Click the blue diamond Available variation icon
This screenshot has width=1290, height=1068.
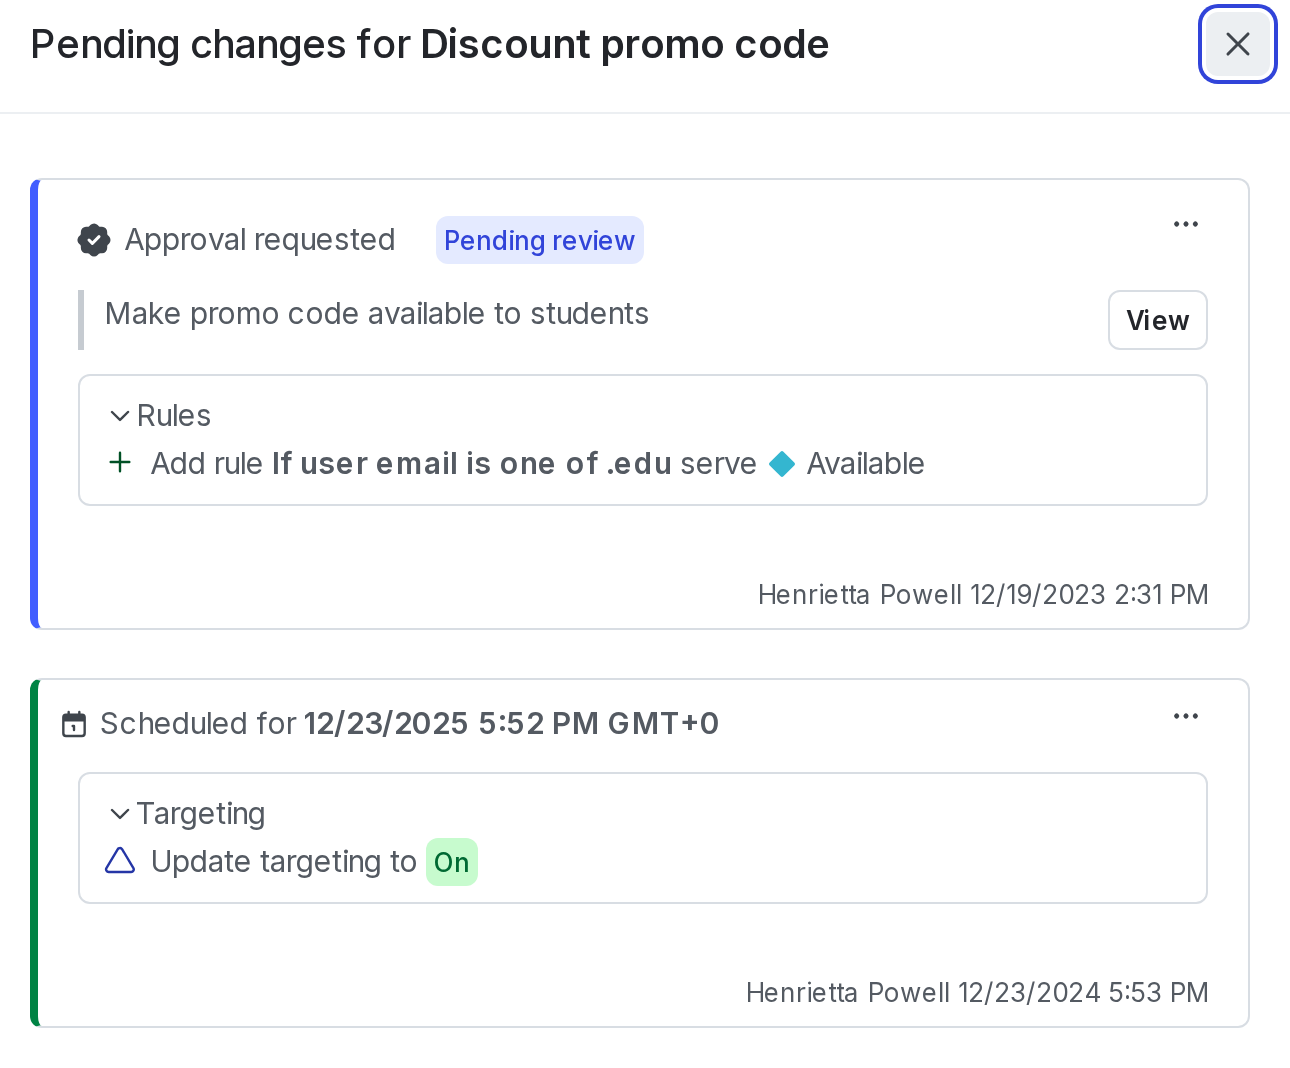click(782, 464)
